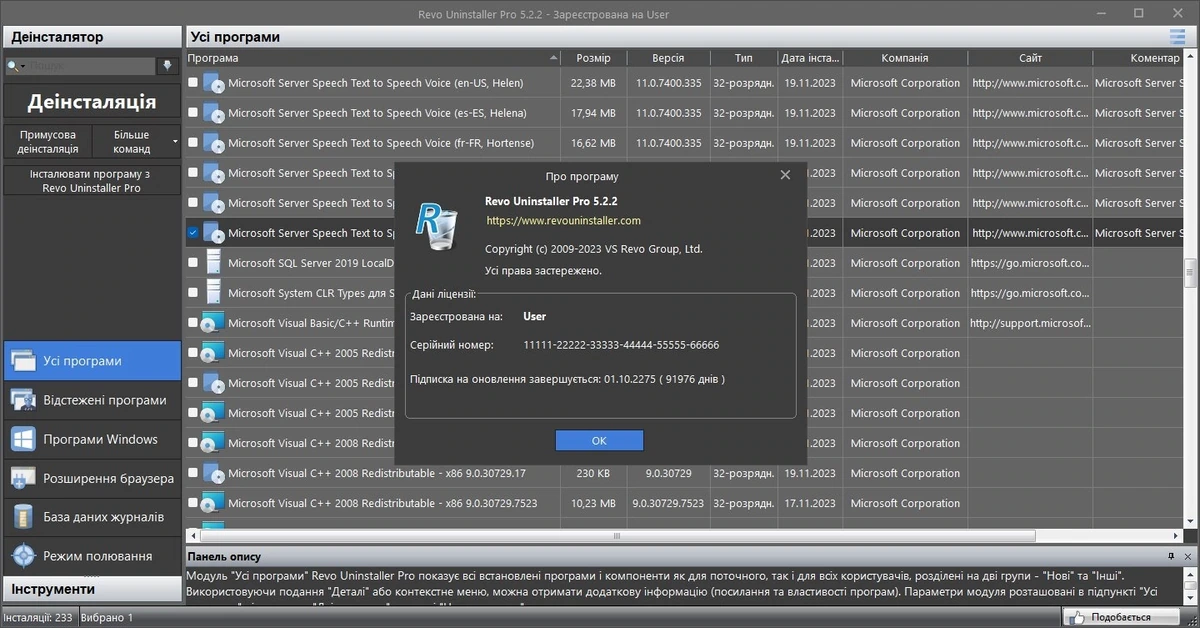Click the 17.11.2023 install date cell
Screen dimensions: 1200x628
pos(810,503)
